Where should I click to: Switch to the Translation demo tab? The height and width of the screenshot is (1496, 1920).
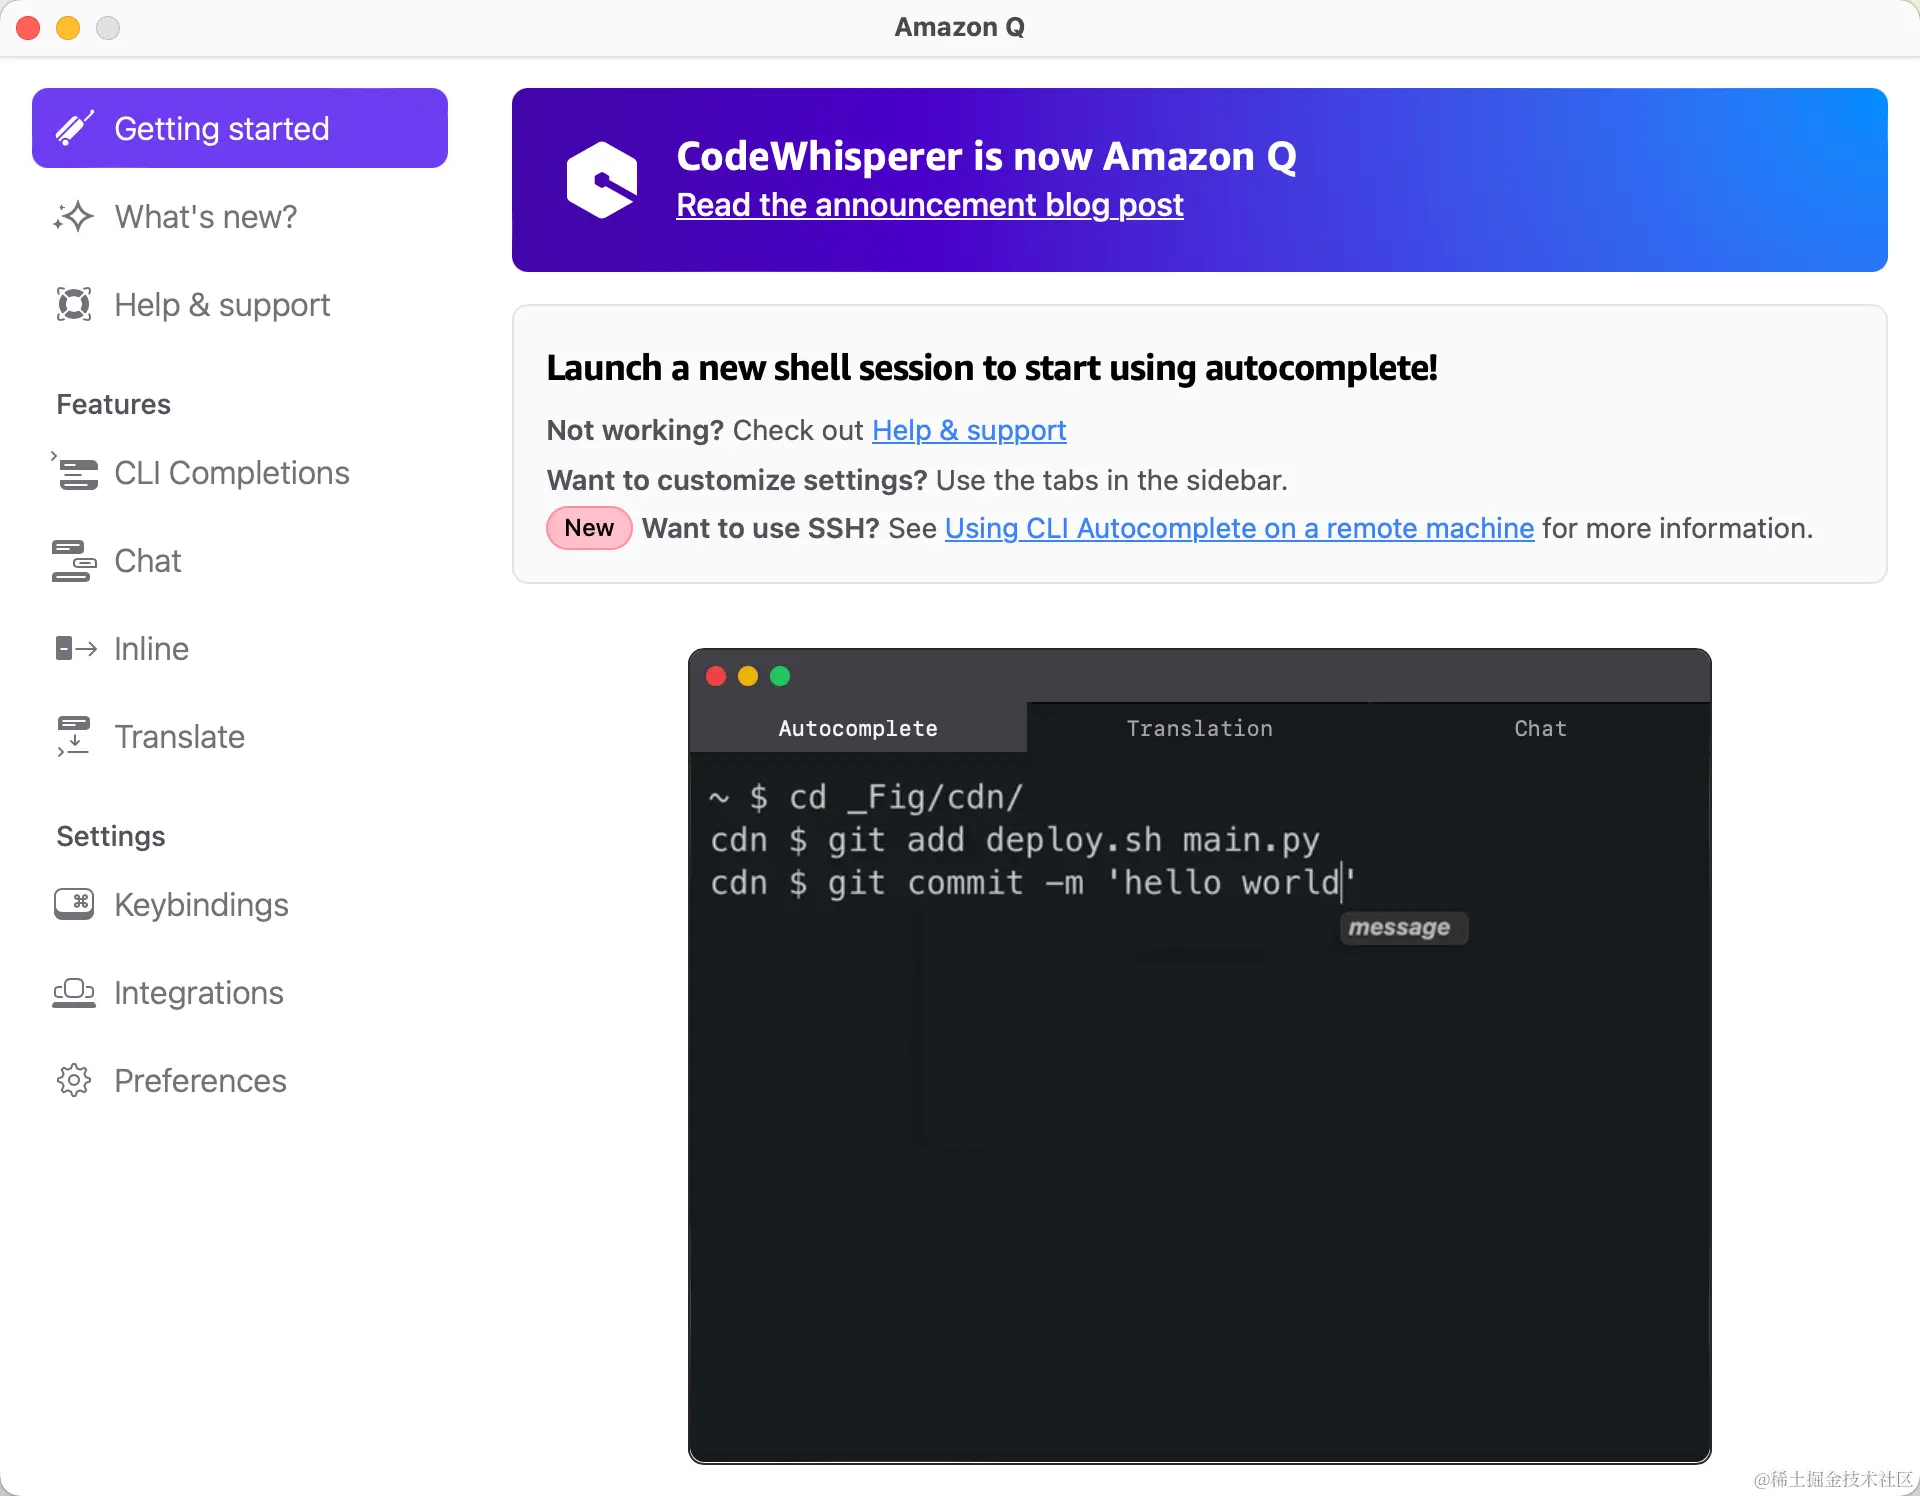tap(1199, 728)
